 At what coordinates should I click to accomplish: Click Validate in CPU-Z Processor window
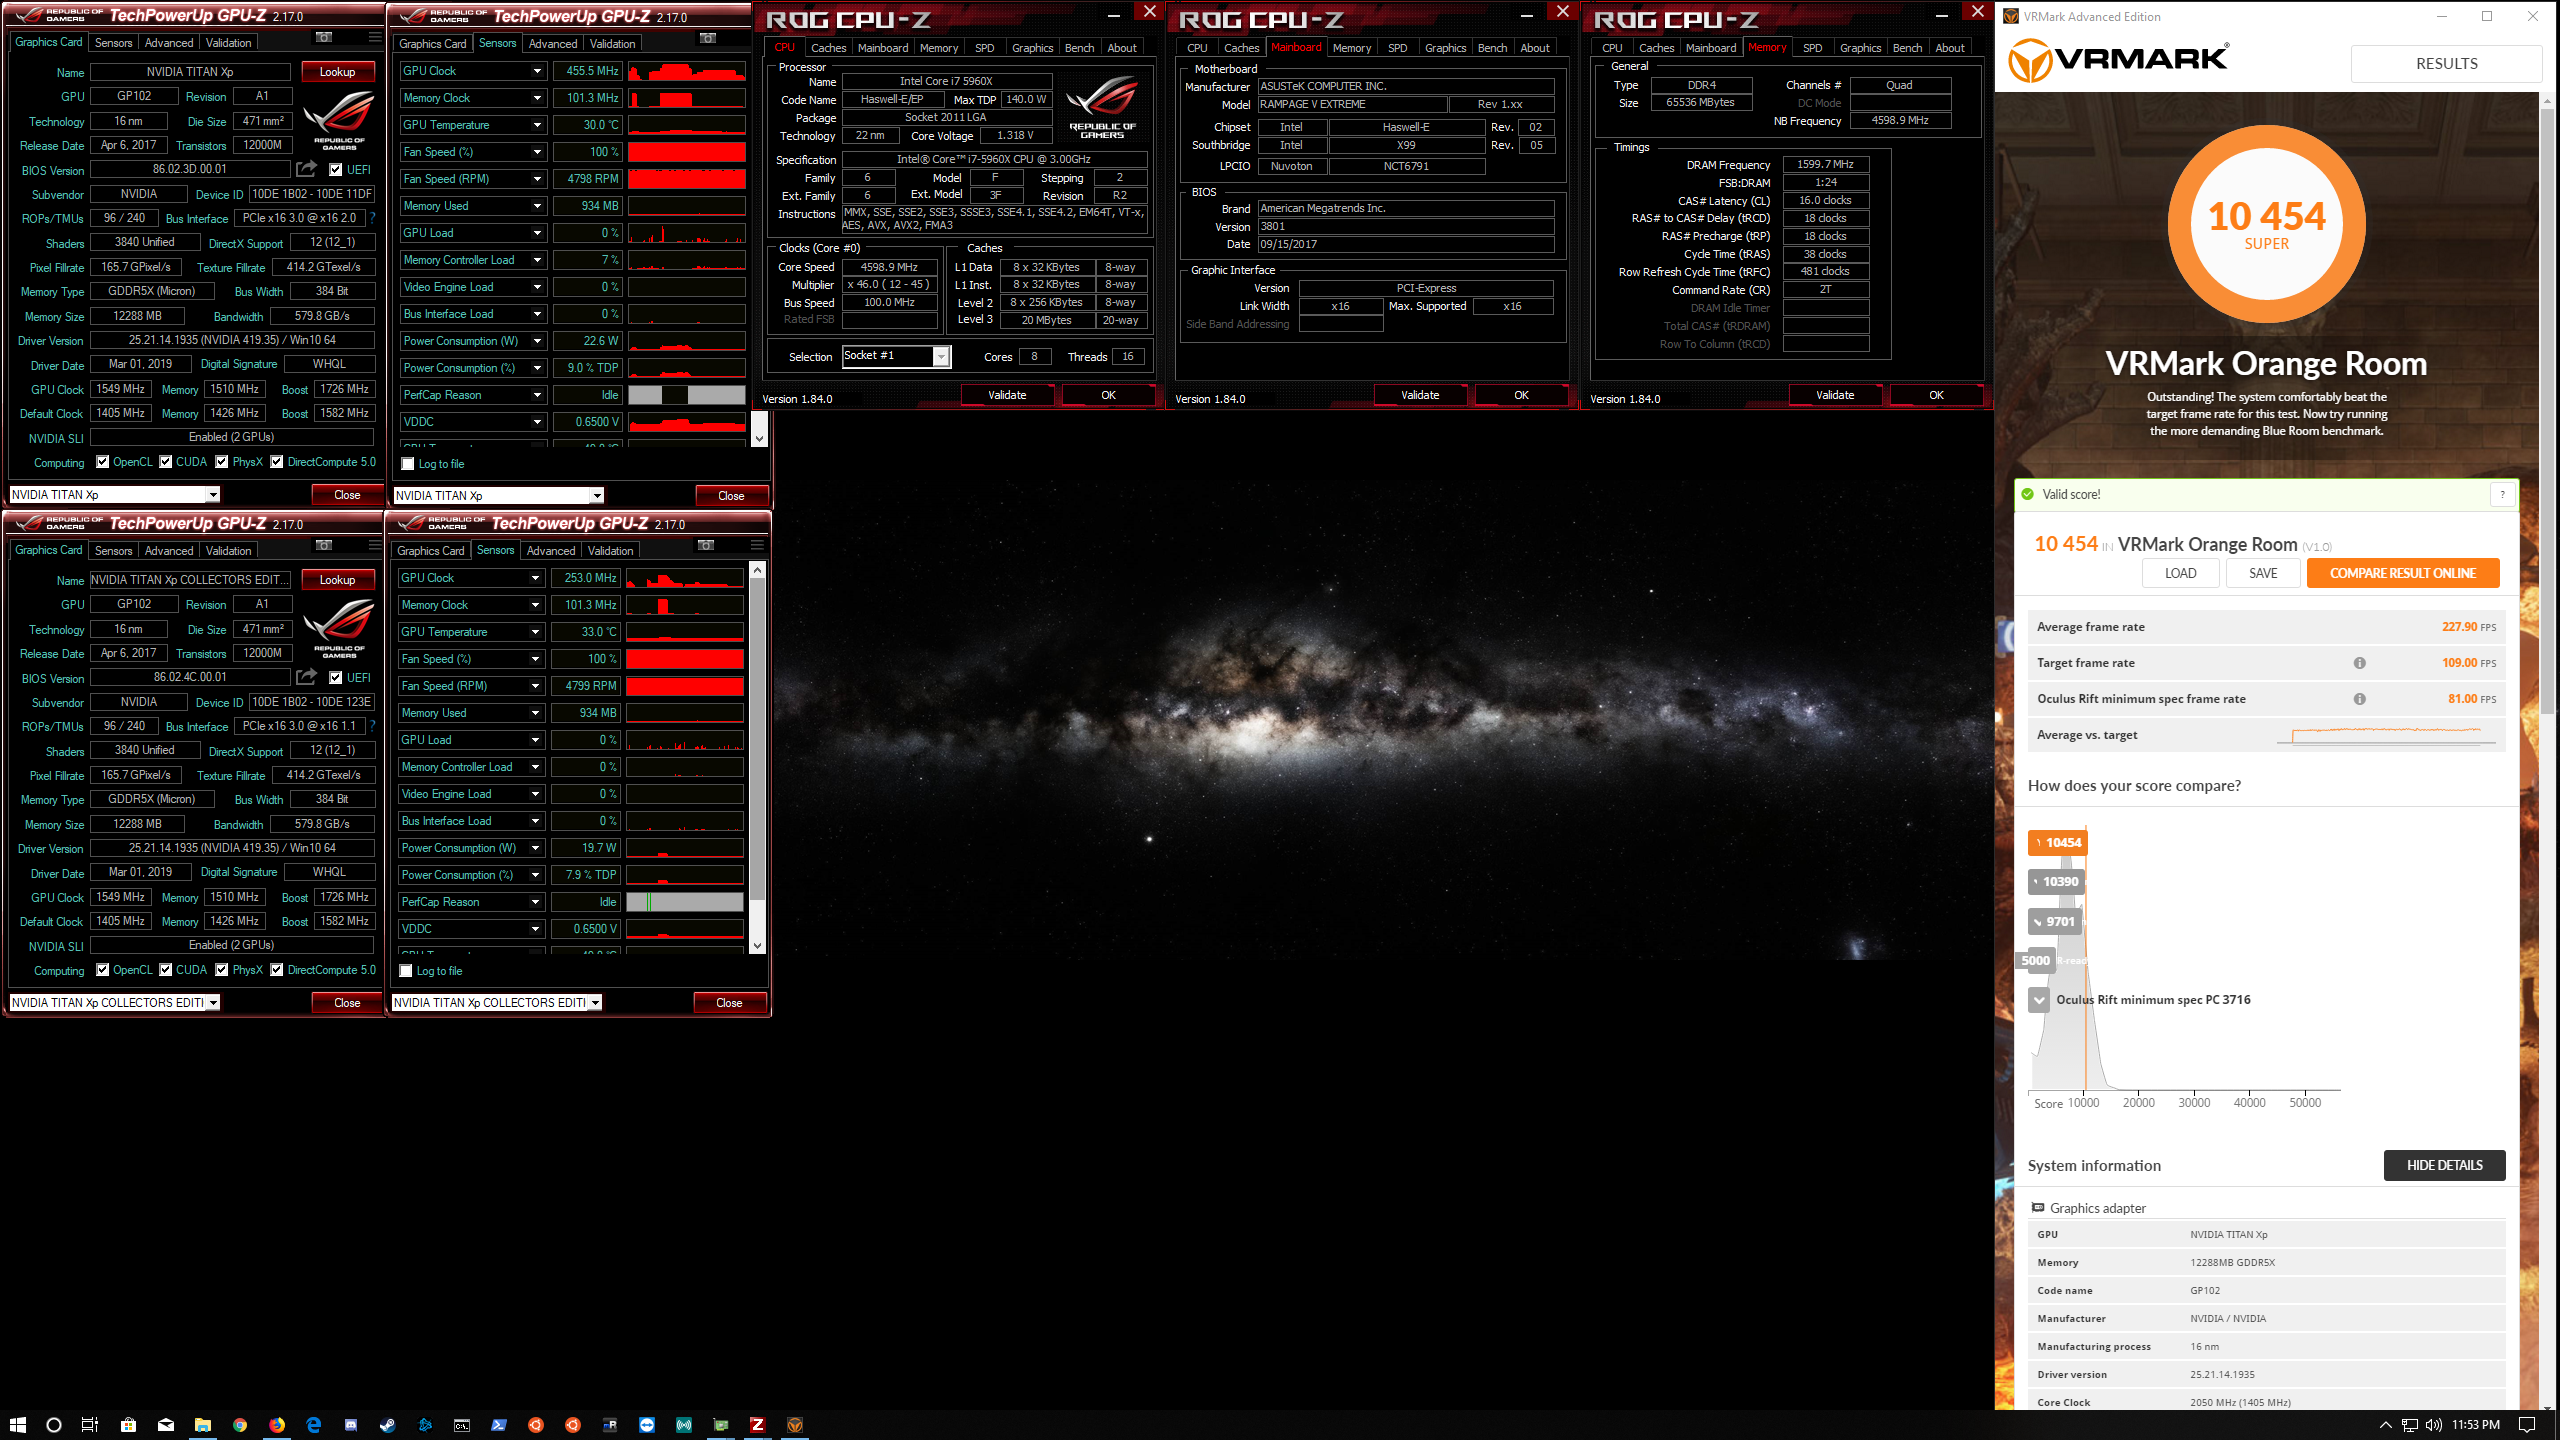1007,395
